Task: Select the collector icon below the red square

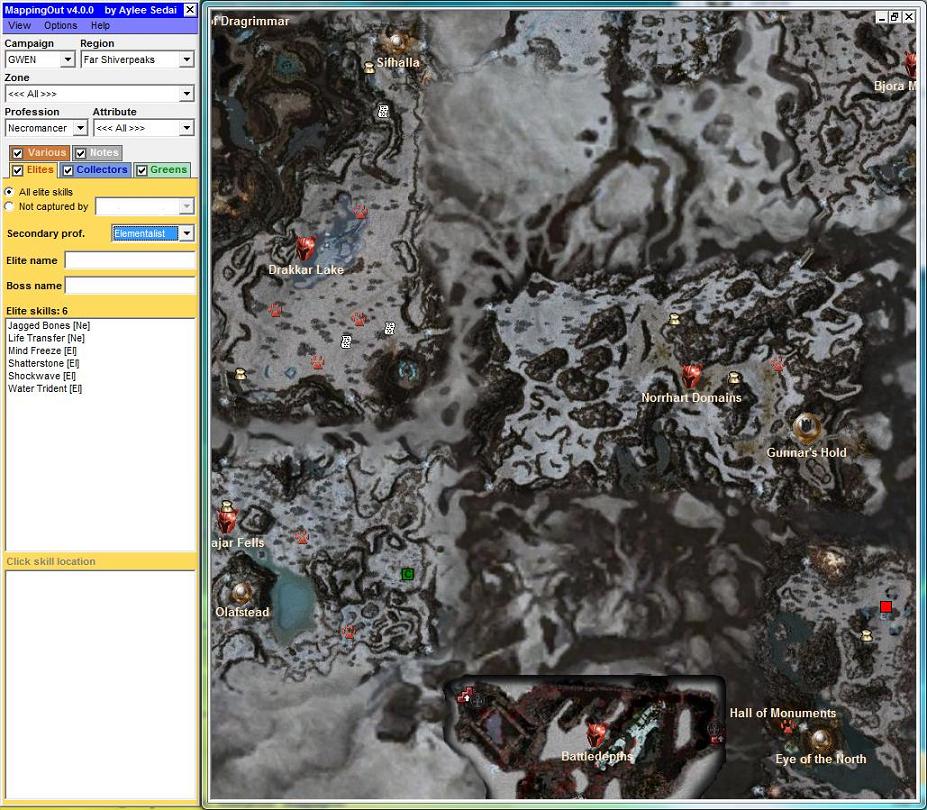Action: pos(866,636)
